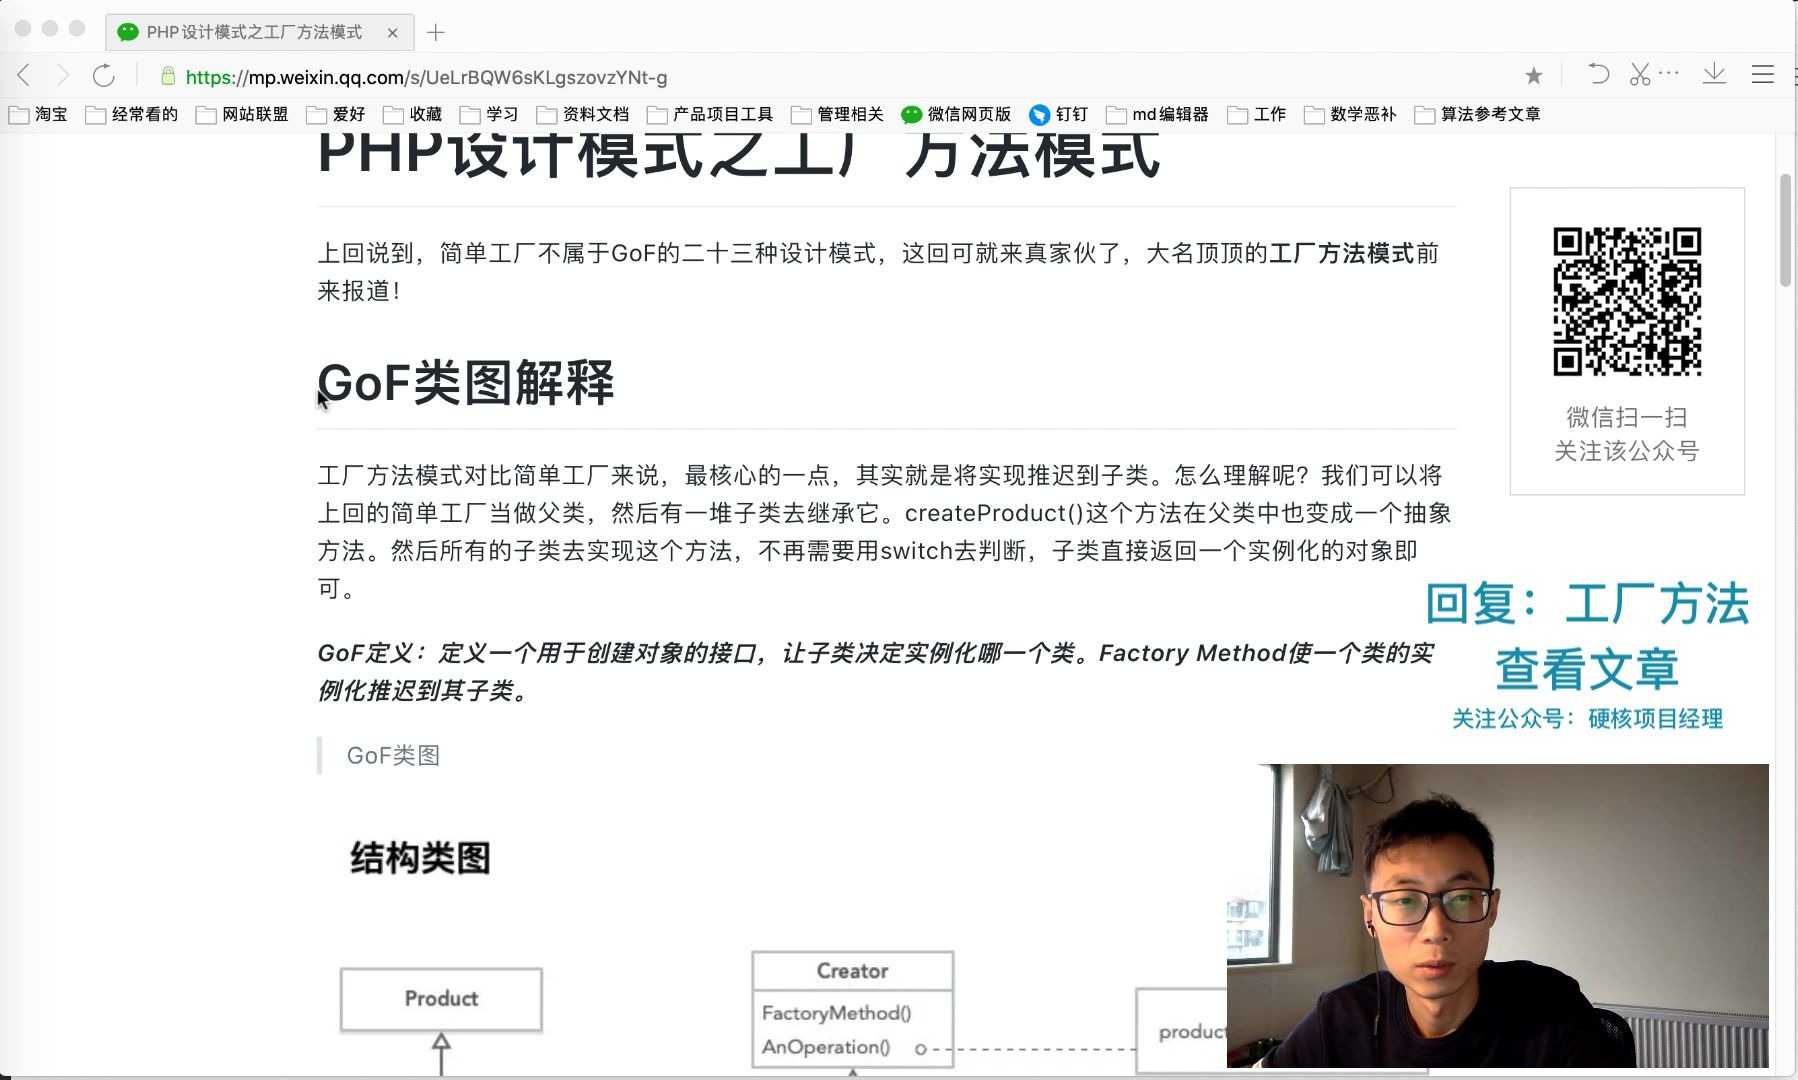The height and width of the screenshot is (1080, 1798).
Task: Open the downloads panel
Action: (1715, 74)
